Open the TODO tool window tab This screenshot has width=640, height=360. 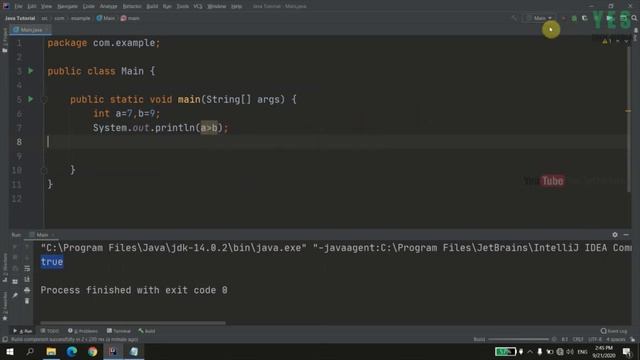[x=50, y=331]
